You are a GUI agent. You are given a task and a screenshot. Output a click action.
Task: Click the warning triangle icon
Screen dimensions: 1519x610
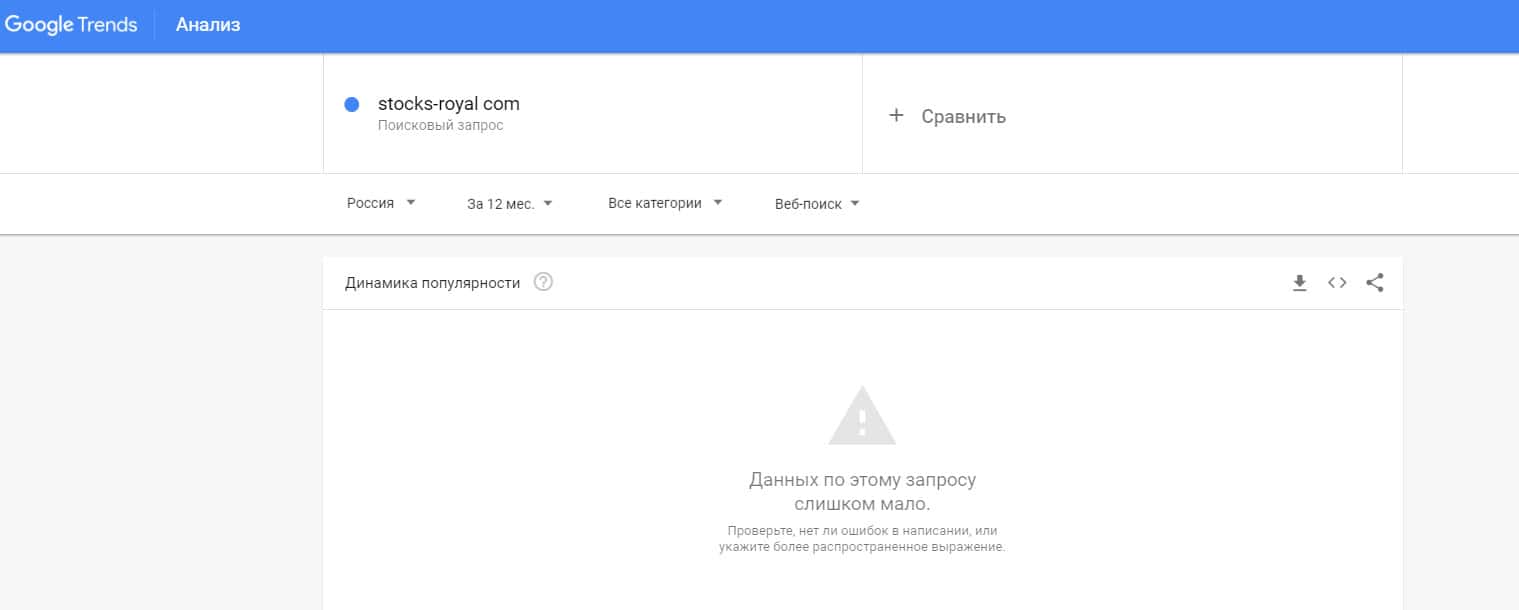[x=862, y=416]
